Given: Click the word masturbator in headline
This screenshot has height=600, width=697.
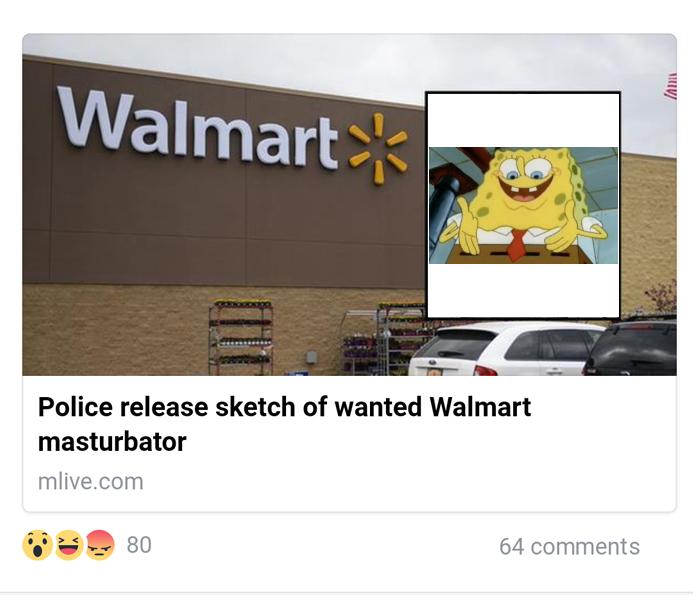Looking at the screenshot, I should pyautogui.click(x=112, y=442).
